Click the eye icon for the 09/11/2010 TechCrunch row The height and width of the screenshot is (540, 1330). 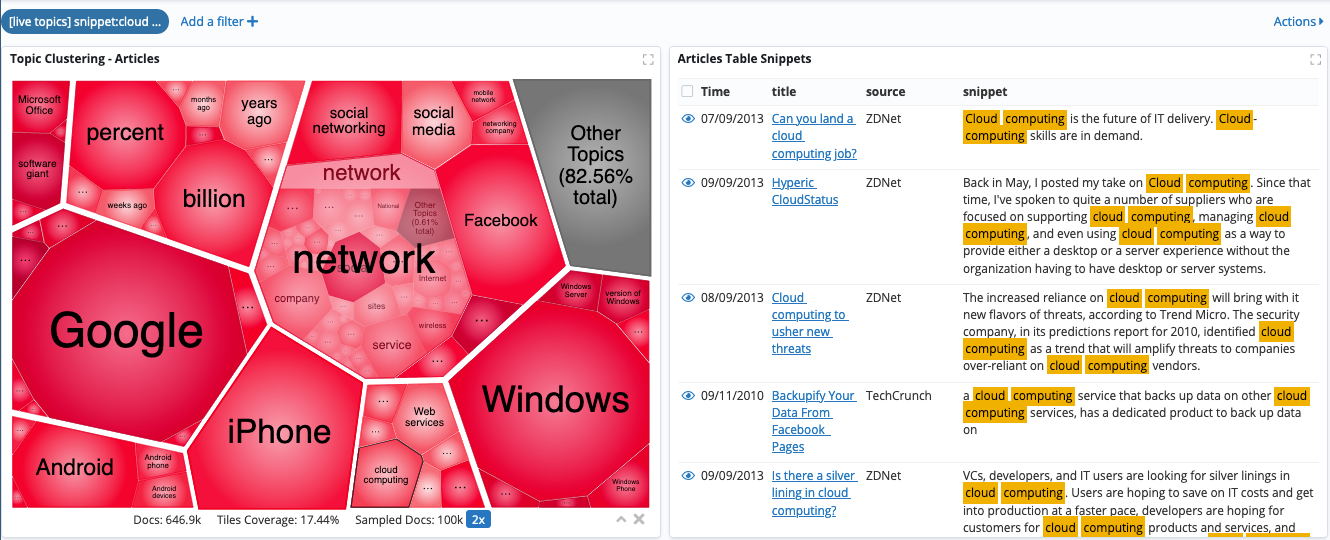coord(688,396)
